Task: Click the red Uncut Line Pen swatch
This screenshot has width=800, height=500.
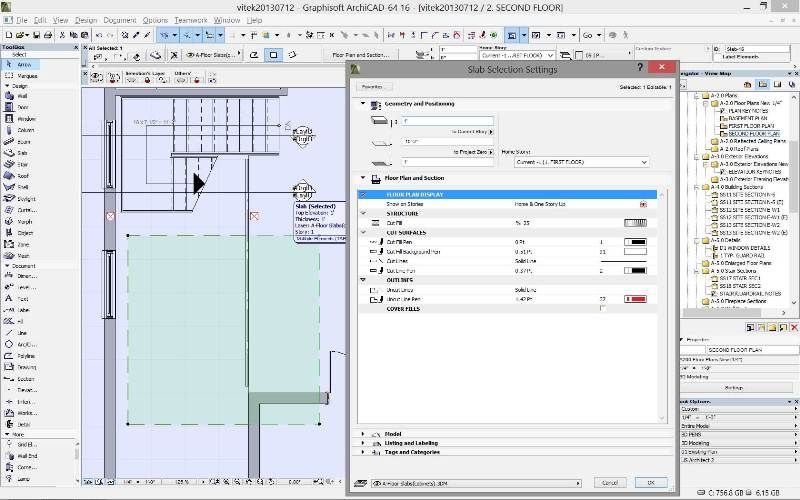Action: point(635,299)
